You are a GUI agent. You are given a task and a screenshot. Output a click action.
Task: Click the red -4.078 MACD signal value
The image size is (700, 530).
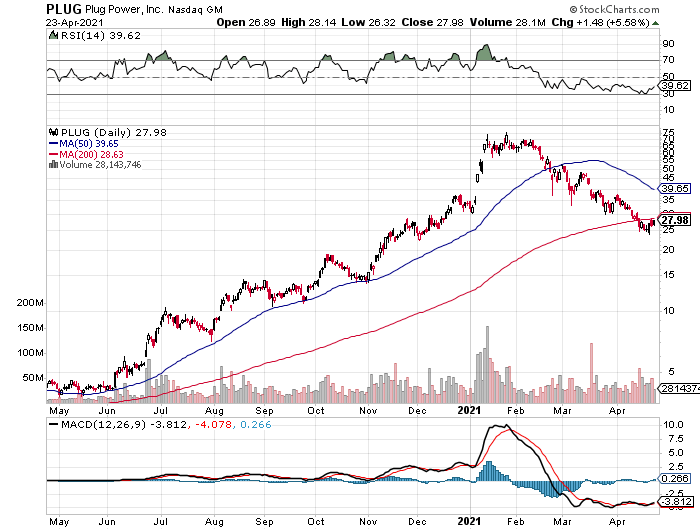[212, 425]
